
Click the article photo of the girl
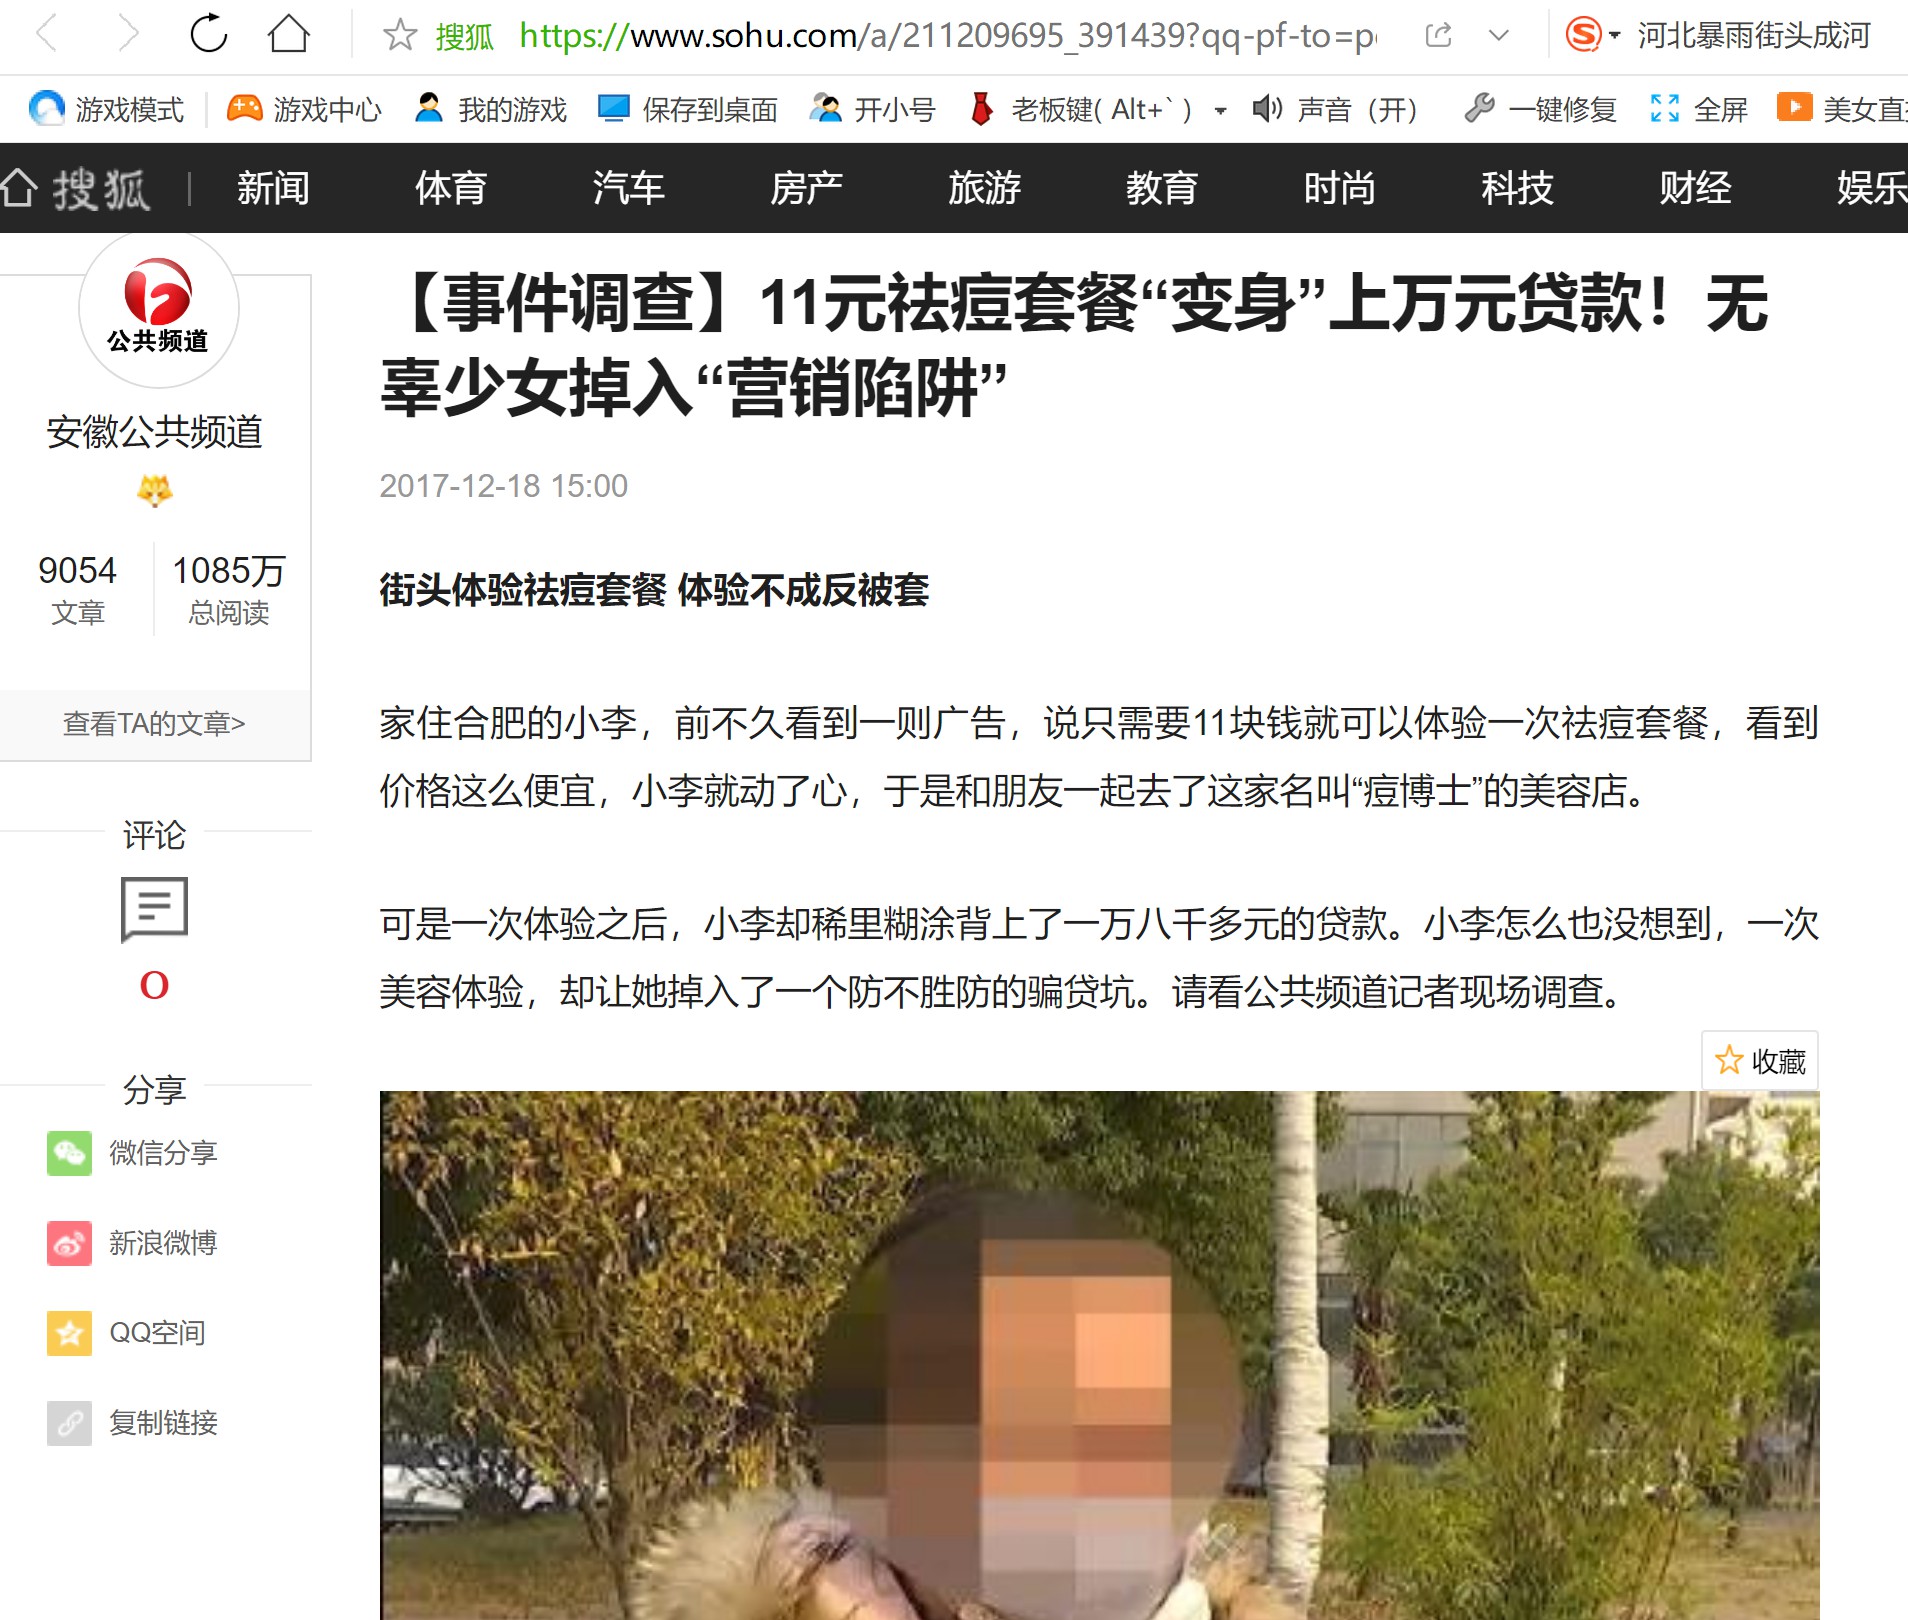(x=1099, y=1355)
